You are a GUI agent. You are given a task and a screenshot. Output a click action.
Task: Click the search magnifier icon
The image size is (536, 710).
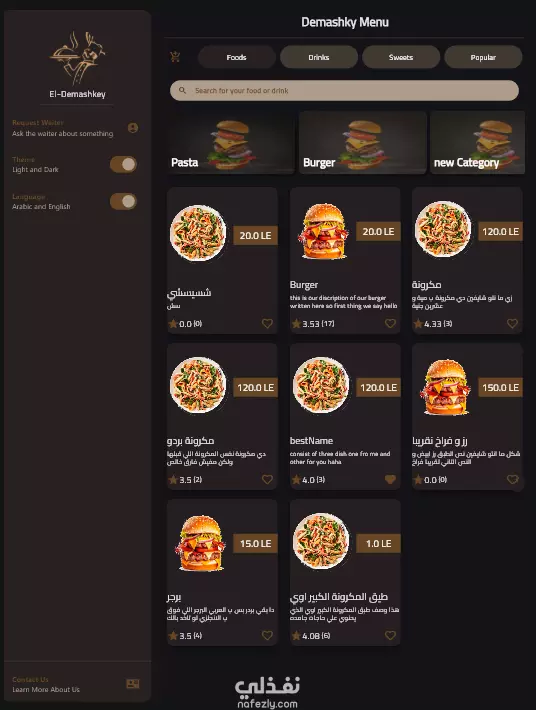(x=182, y=91)
